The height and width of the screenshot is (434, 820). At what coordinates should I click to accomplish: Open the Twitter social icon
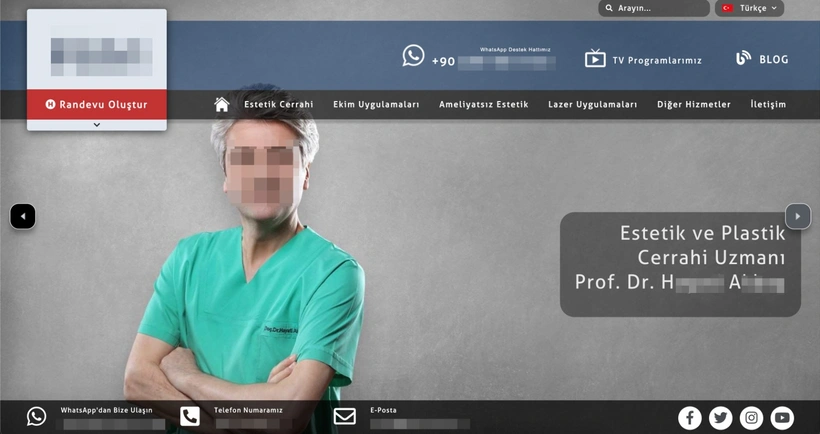click(720, 418)
